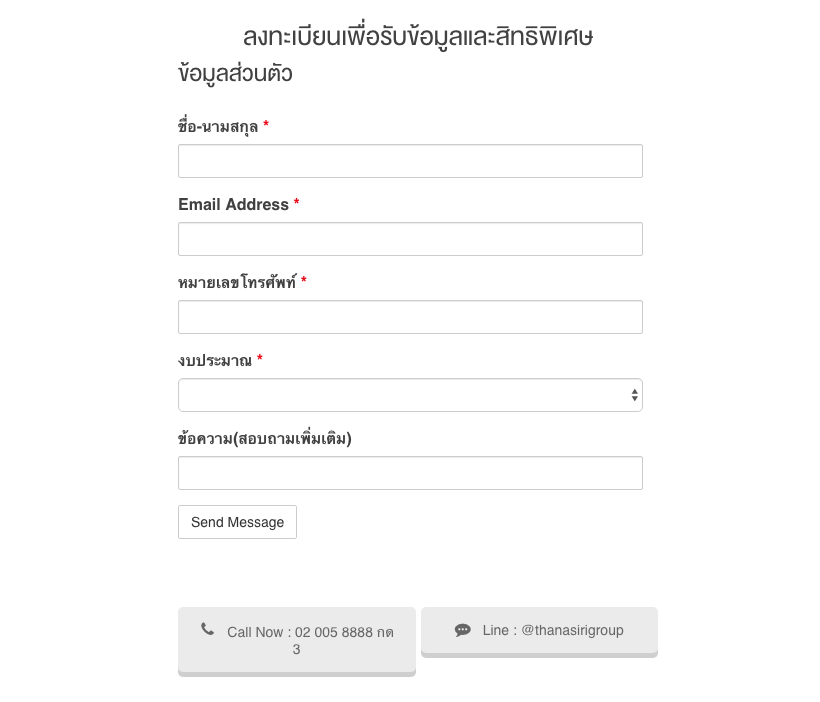Click the ชื่อ-นามสกุล field label

218,126
